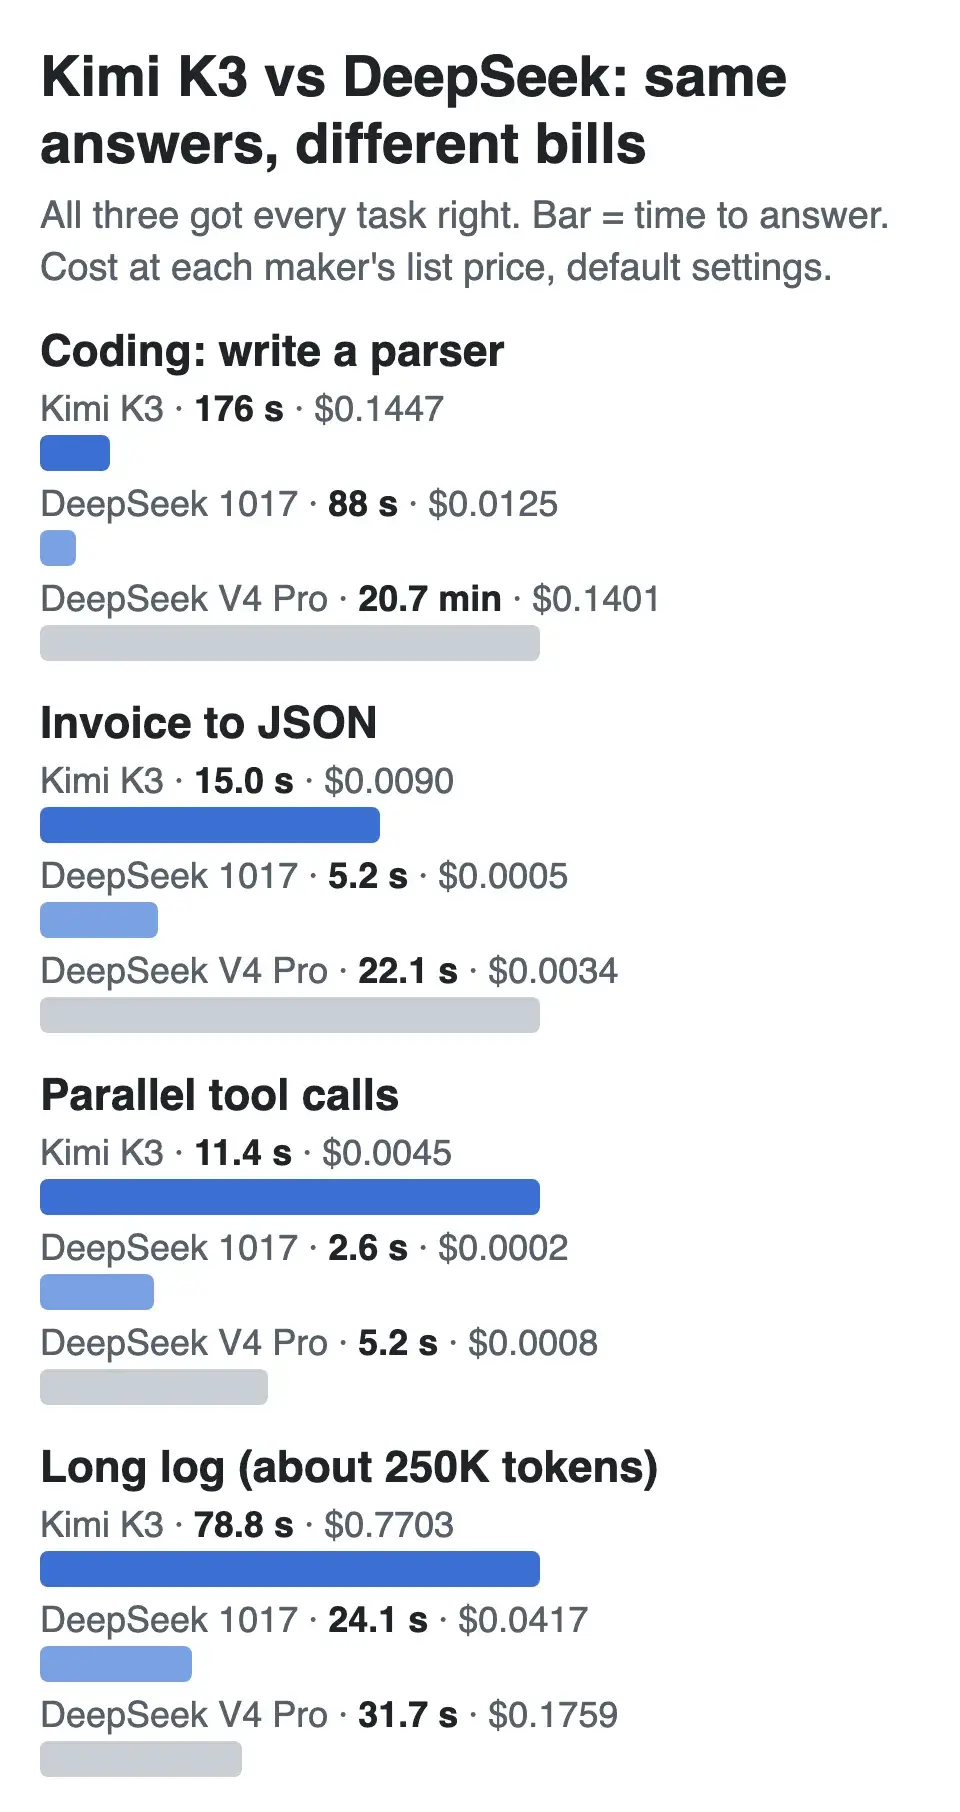Select the 'Long log (about 250K tokens)' heading
Screen dimensions: 960x1812
[x=349, y=1468]
